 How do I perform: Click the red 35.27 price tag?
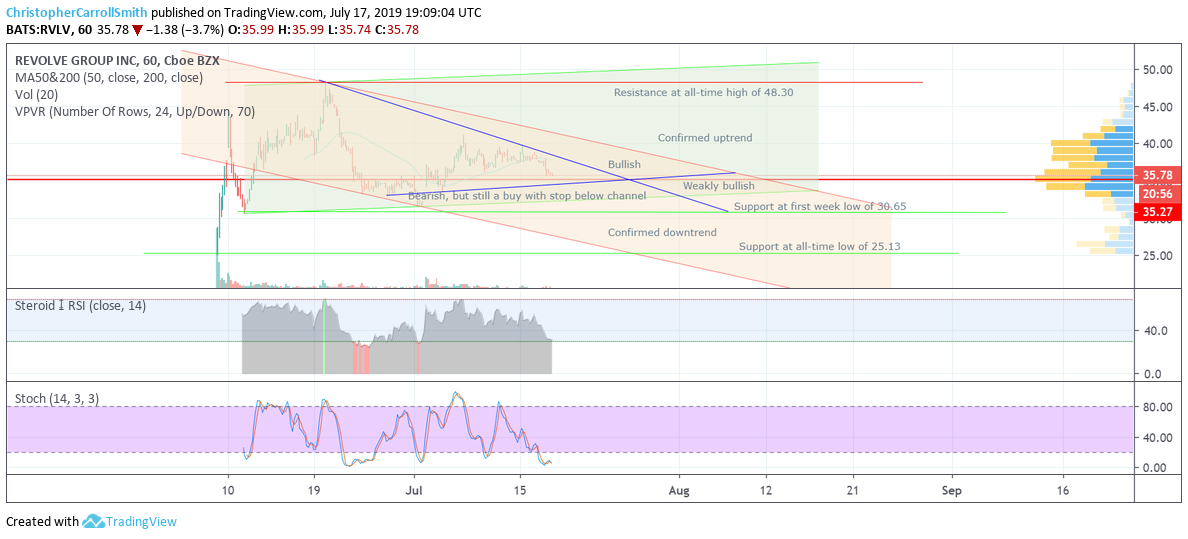tap(1158, 211)
